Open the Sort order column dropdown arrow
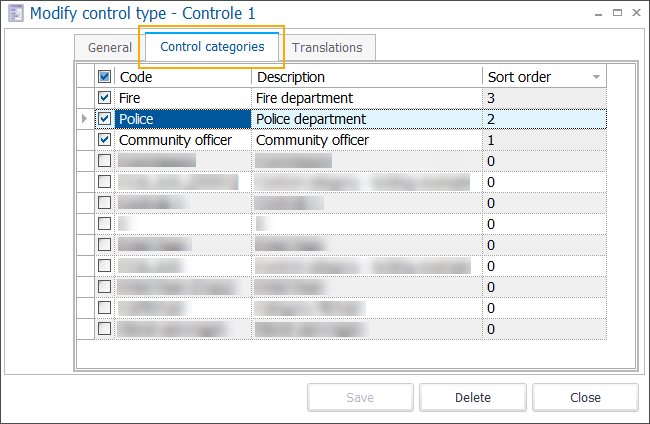Image resolution: width=650 pixels, height=424 pixels. 596,77
